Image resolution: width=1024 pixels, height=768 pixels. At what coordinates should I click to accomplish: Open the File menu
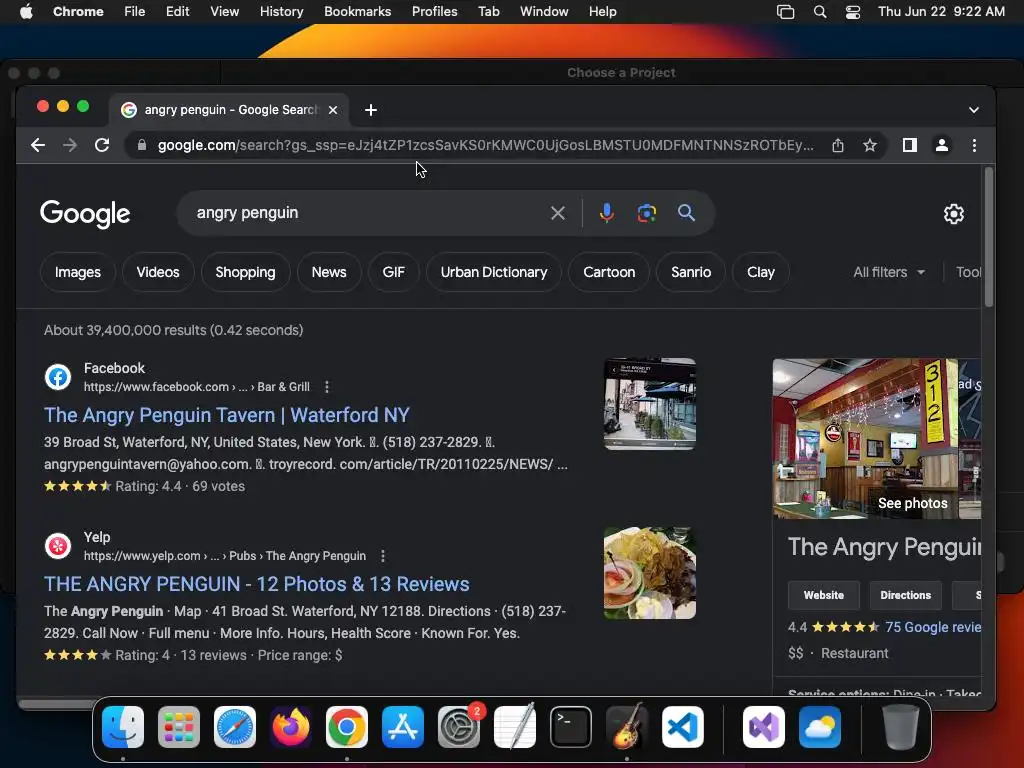[x=135, y=12]
